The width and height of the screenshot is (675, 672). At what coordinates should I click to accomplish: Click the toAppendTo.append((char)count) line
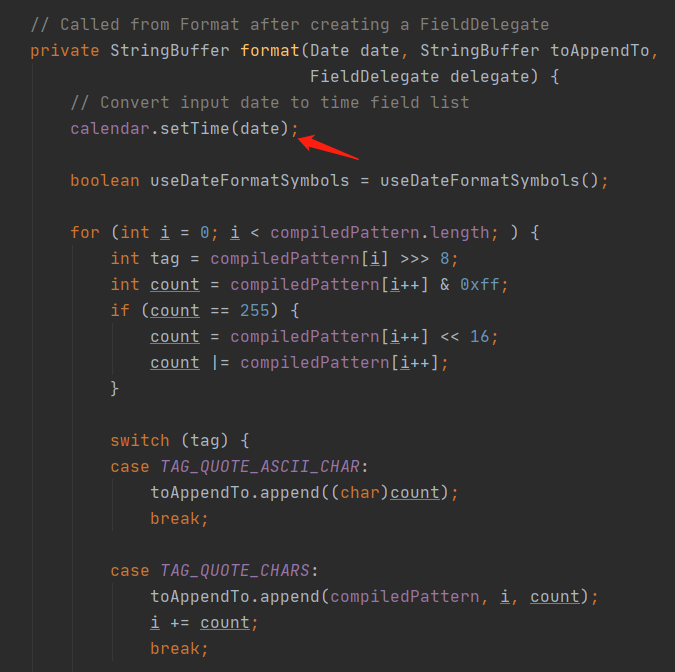pyautogui.click(x=304, y=493)
